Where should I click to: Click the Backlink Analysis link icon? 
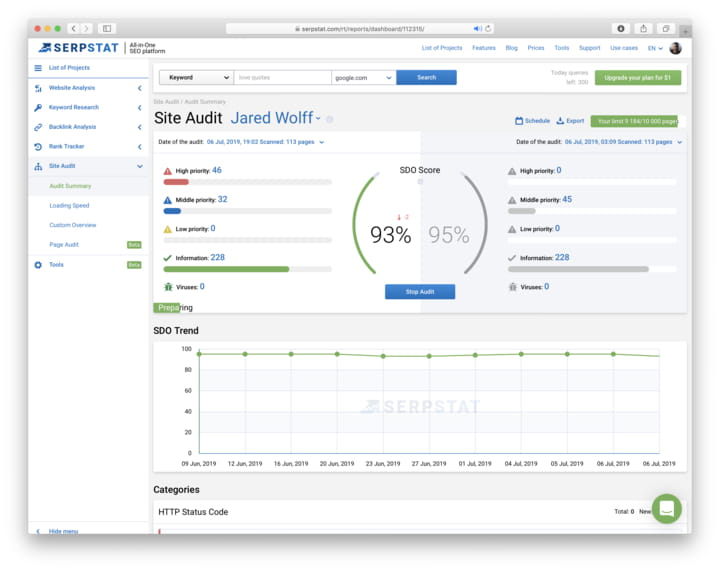(x=38, y=127)
